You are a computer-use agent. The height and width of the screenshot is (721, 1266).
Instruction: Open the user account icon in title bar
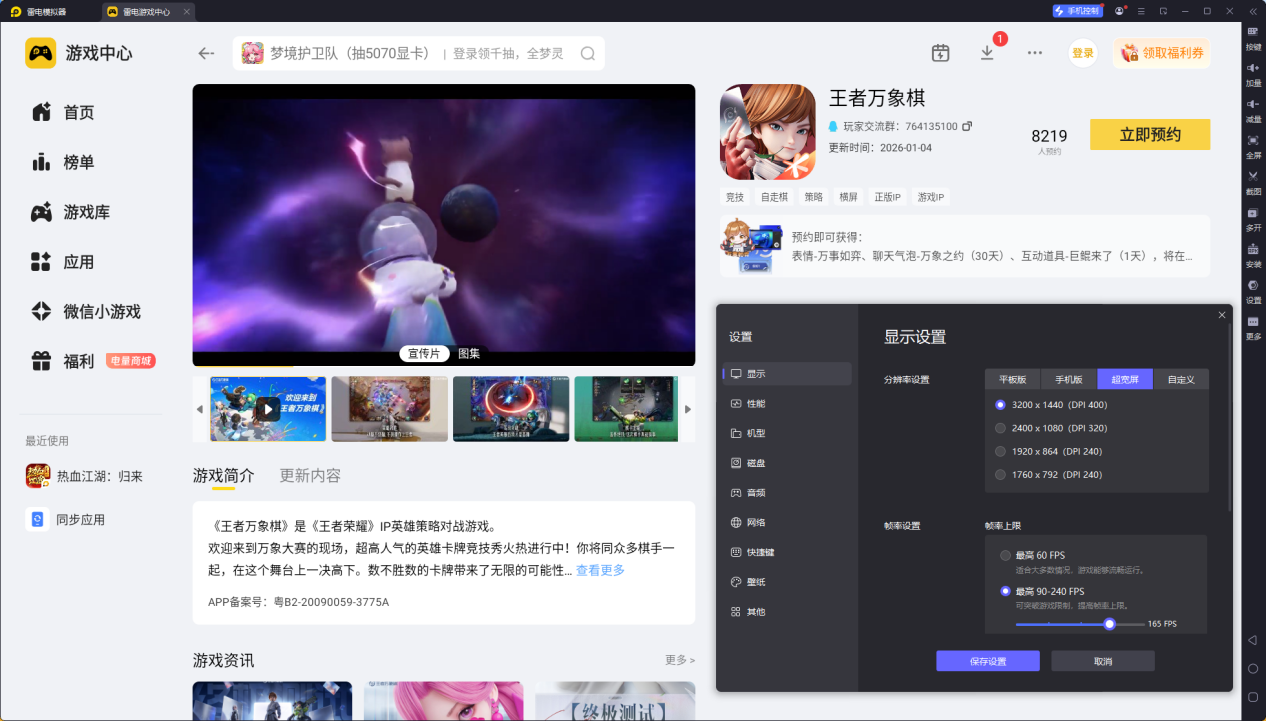pyautogui.click(x=1119, y=11)
